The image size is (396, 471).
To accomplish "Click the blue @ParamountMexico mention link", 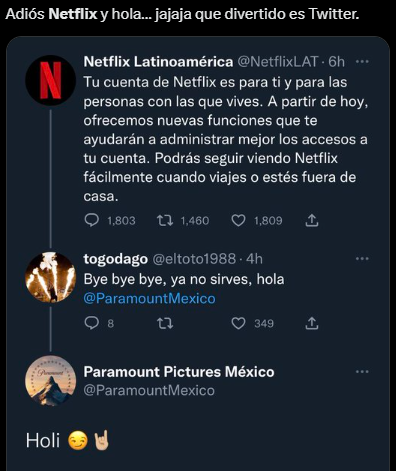I will 149,298.
